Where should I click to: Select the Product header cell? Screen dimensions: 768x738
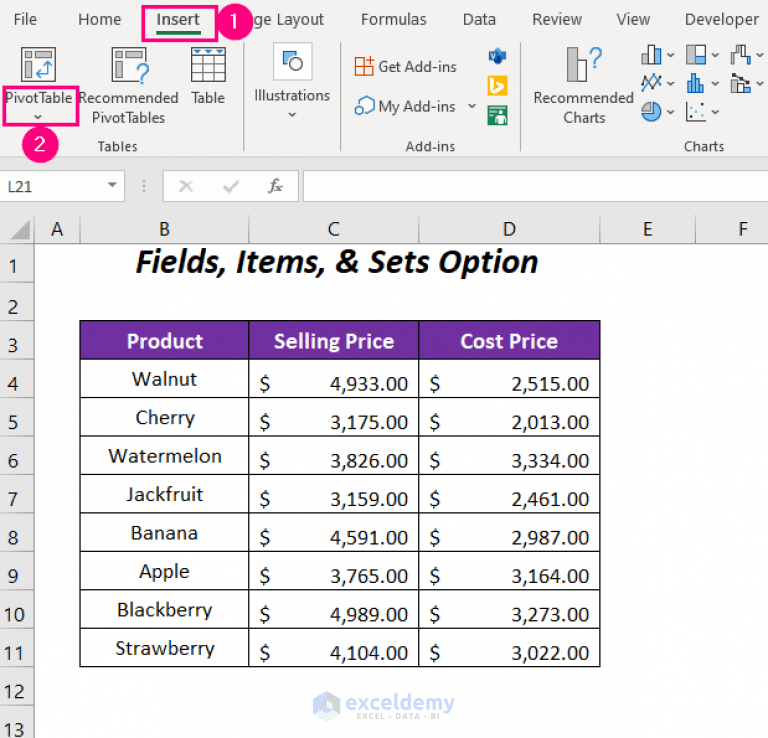[164, 341]
